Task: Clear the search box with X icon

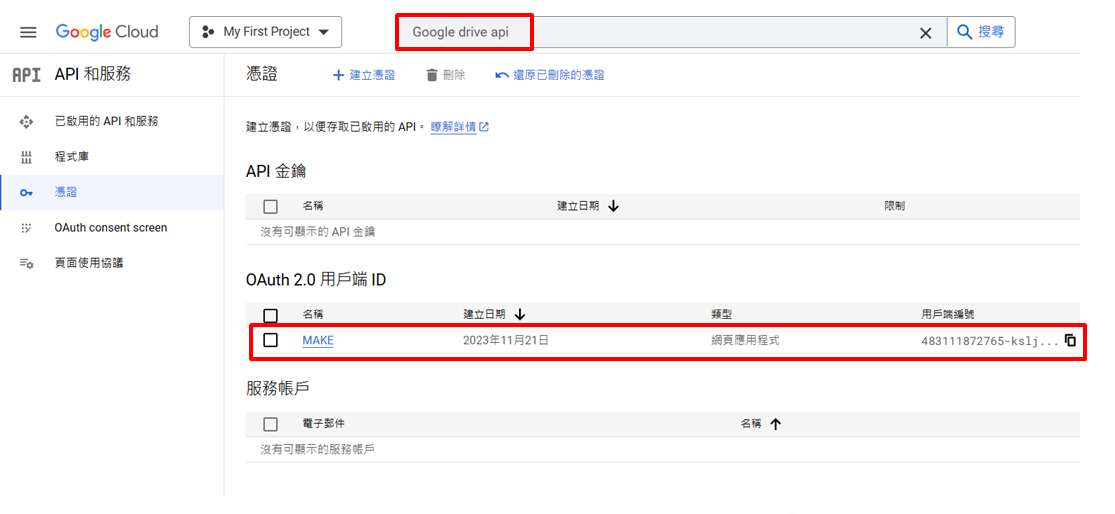Action: (925, 33)
